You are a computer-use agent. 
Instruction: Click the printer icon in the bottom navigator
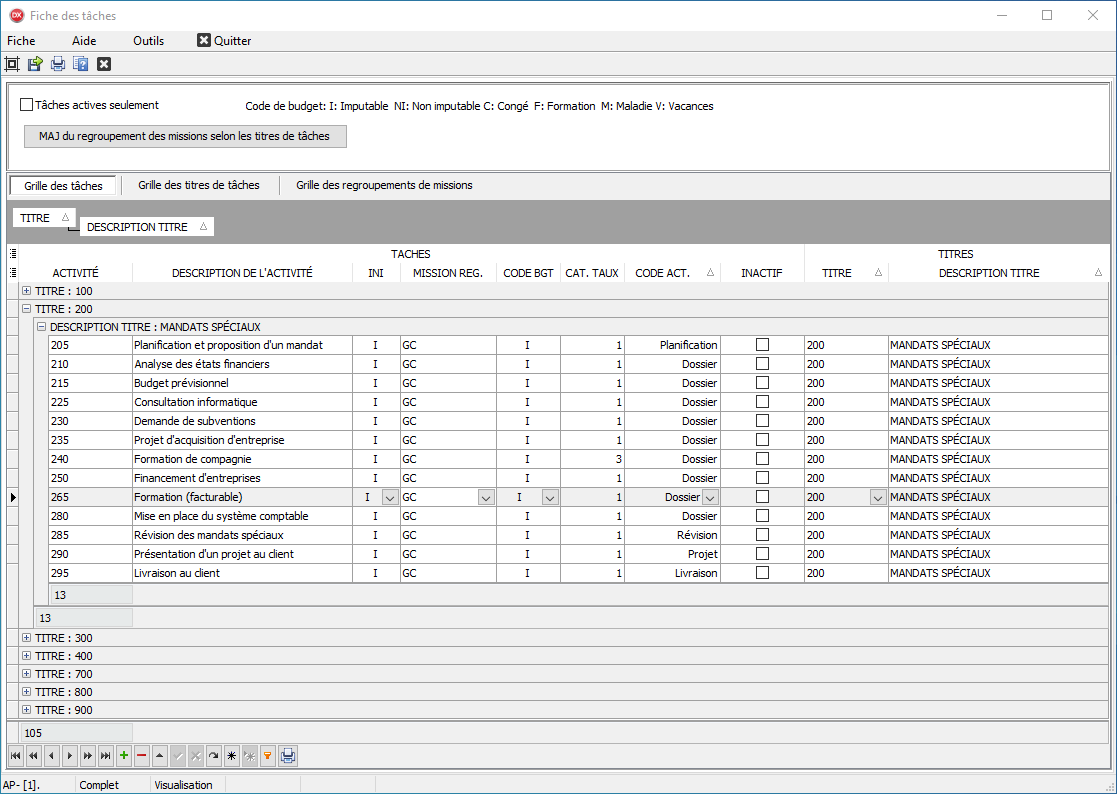(288, 756)
